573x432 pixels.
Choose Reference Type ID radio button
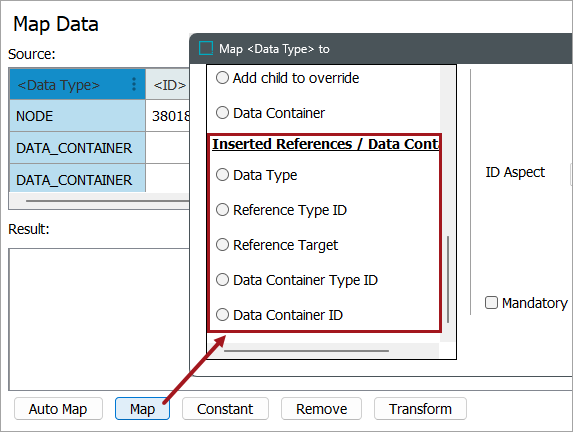tap(222, 210)
